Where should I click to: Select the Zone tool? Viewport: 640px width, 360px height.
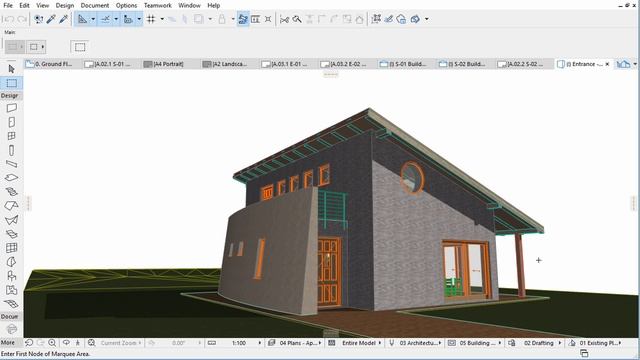click(11, 290)
